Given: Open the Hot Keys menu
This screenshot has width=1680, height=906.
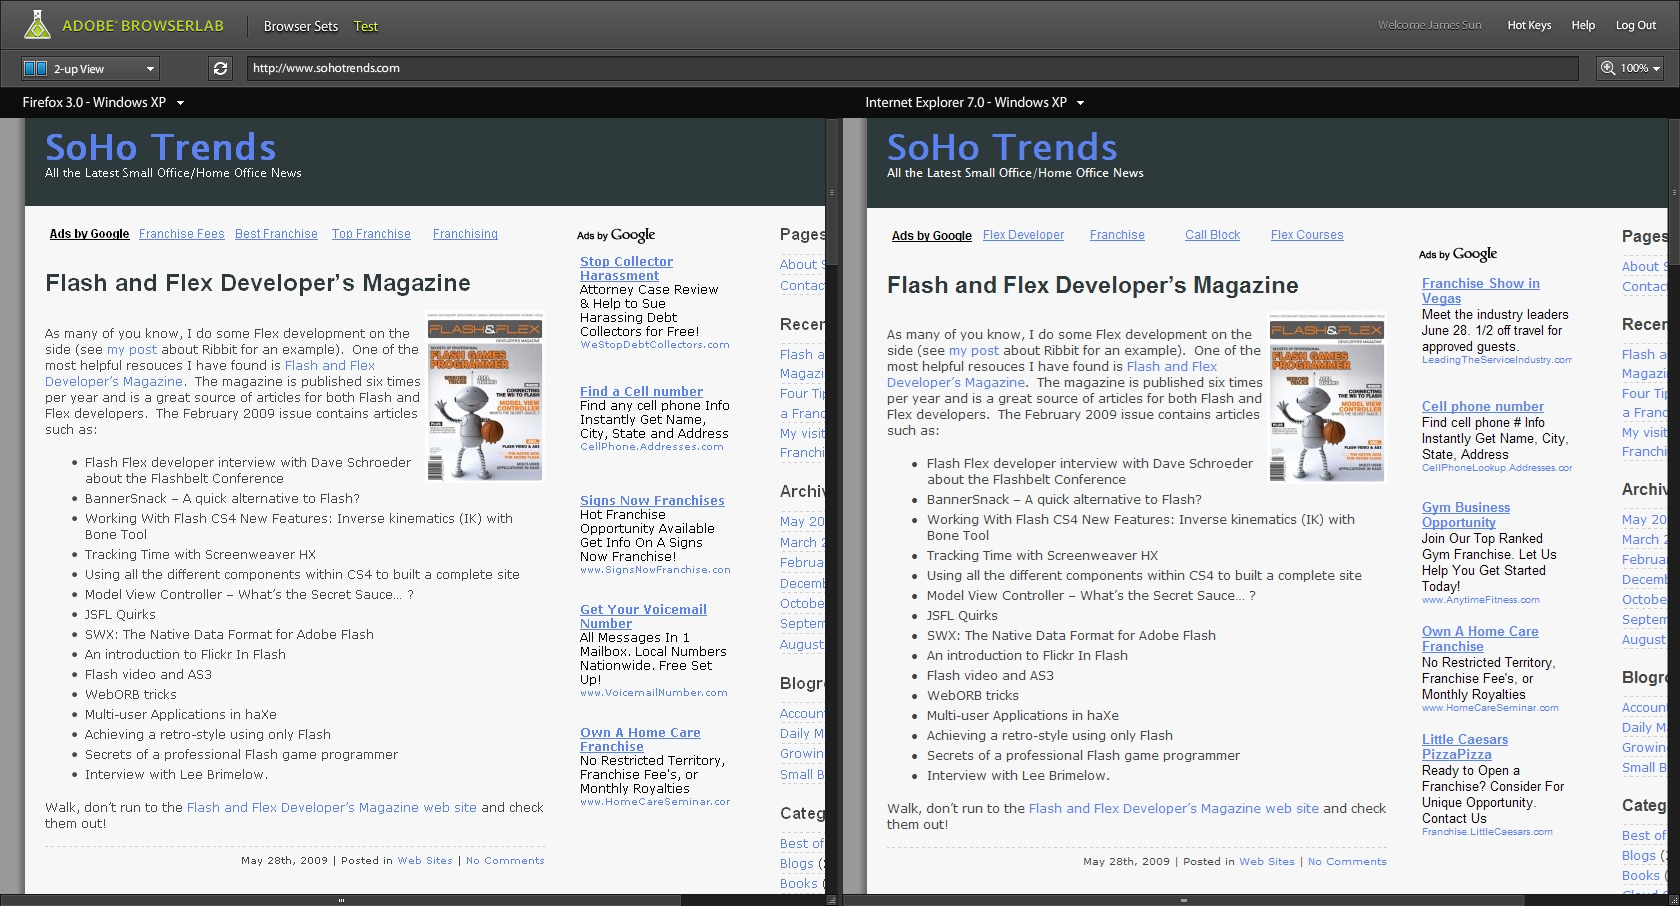Looking at the screenshot, I should (1529, 25).
